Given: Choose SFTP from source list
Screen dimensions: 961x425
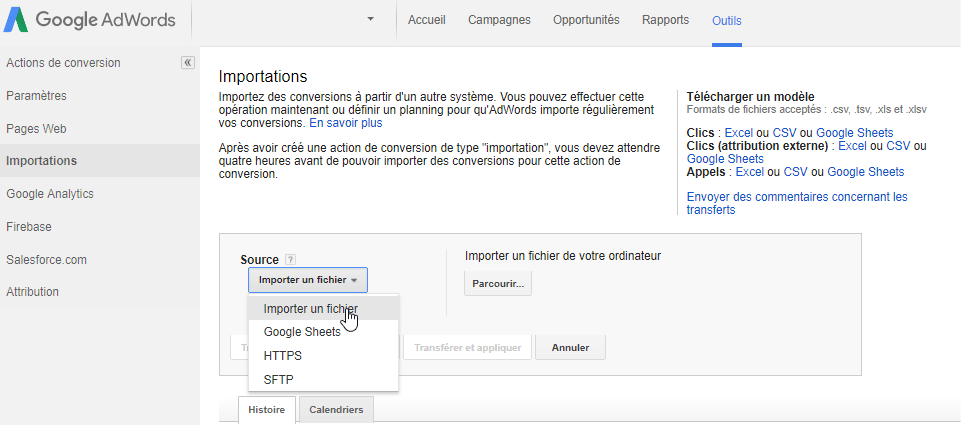Looking at the screenshot, I should (x=324, y=380).
